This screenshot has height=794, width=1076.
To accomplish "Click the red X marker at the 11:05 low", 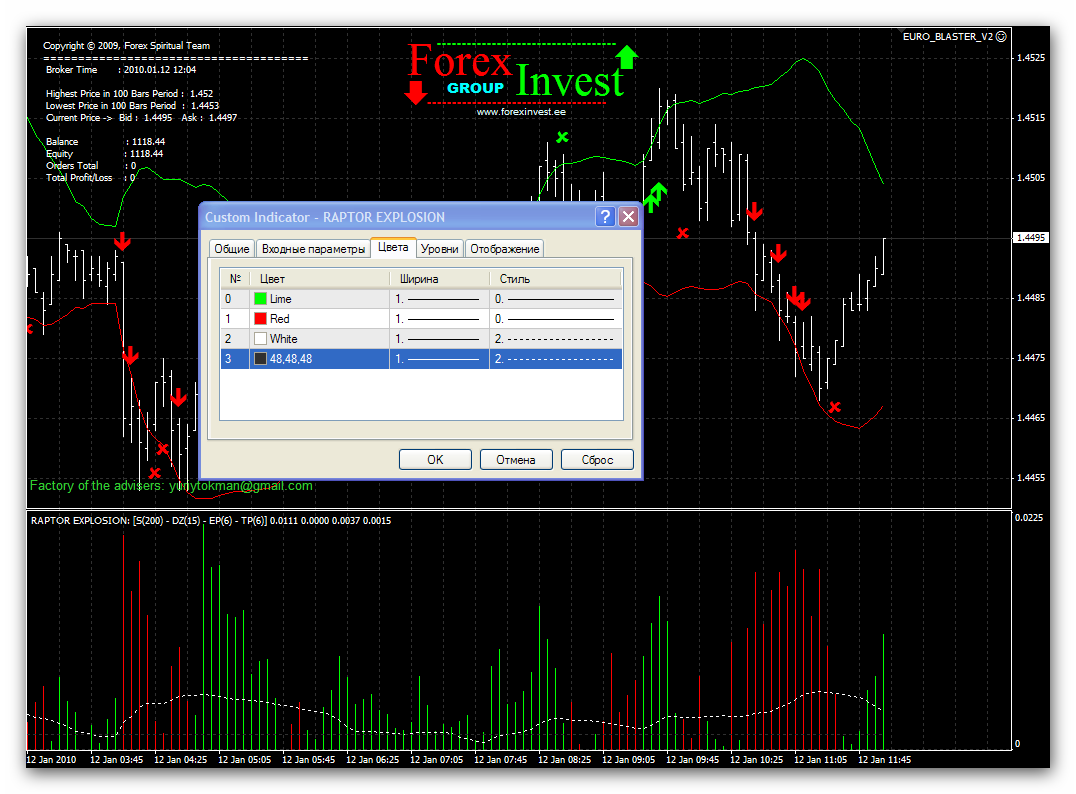I will pyautogui.click(x=834, y=407).
